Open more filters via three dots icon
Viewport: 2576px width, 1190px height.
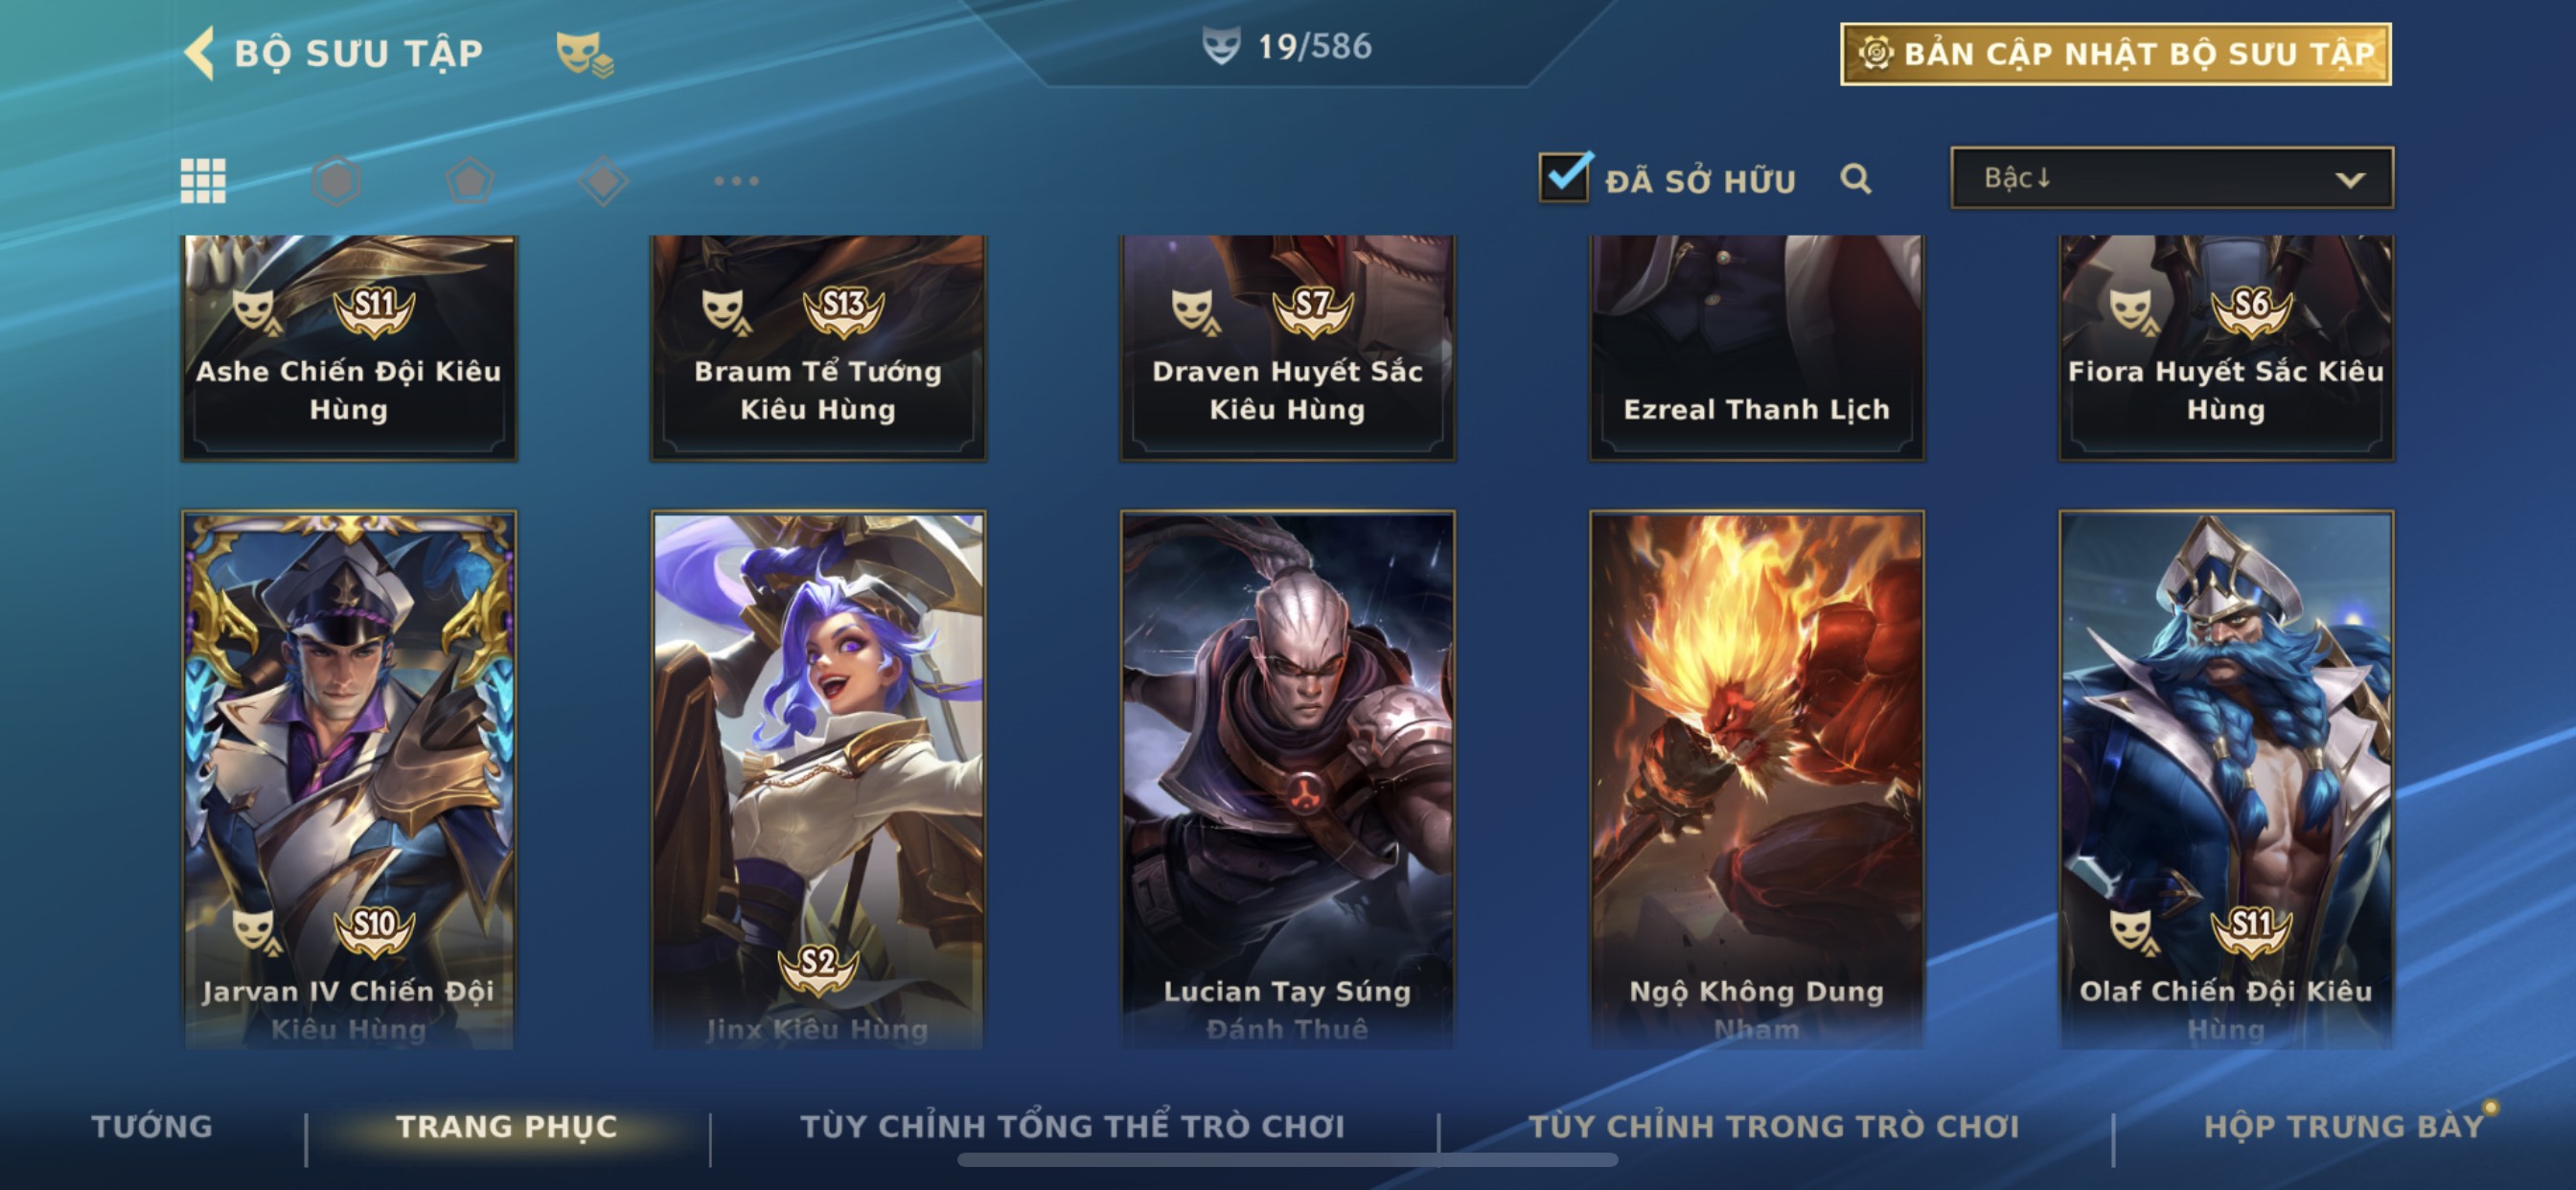click(737, 181)
